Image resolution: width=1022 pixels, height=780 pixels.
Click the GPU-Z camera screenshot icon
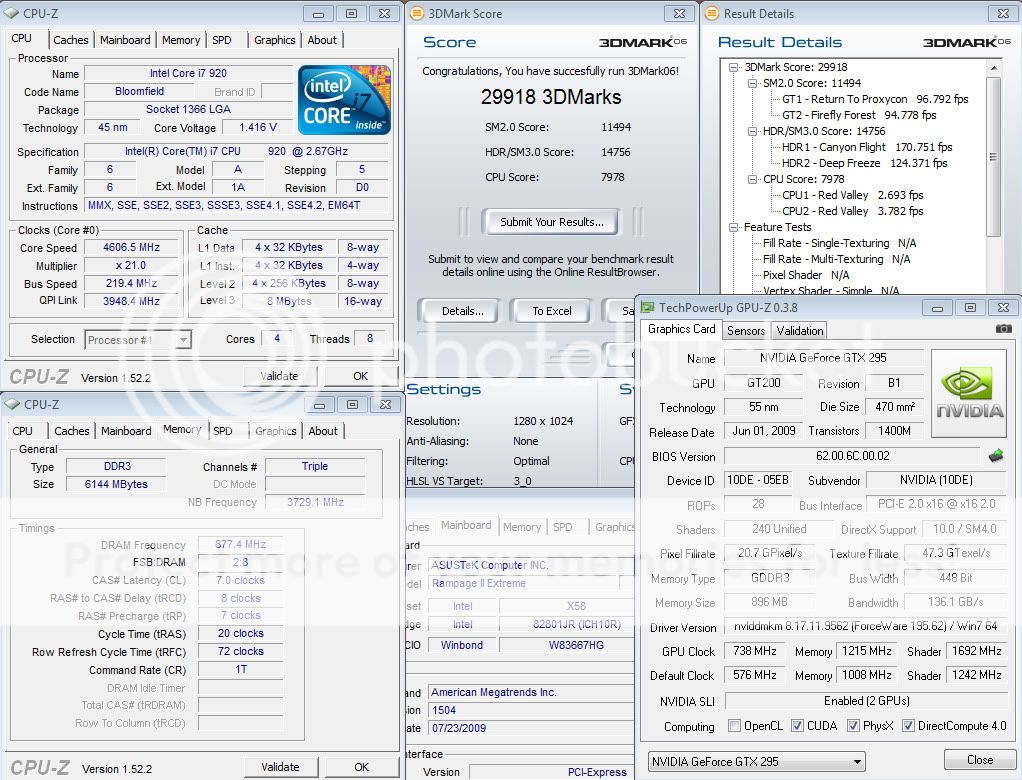(x=1004, y=329)
